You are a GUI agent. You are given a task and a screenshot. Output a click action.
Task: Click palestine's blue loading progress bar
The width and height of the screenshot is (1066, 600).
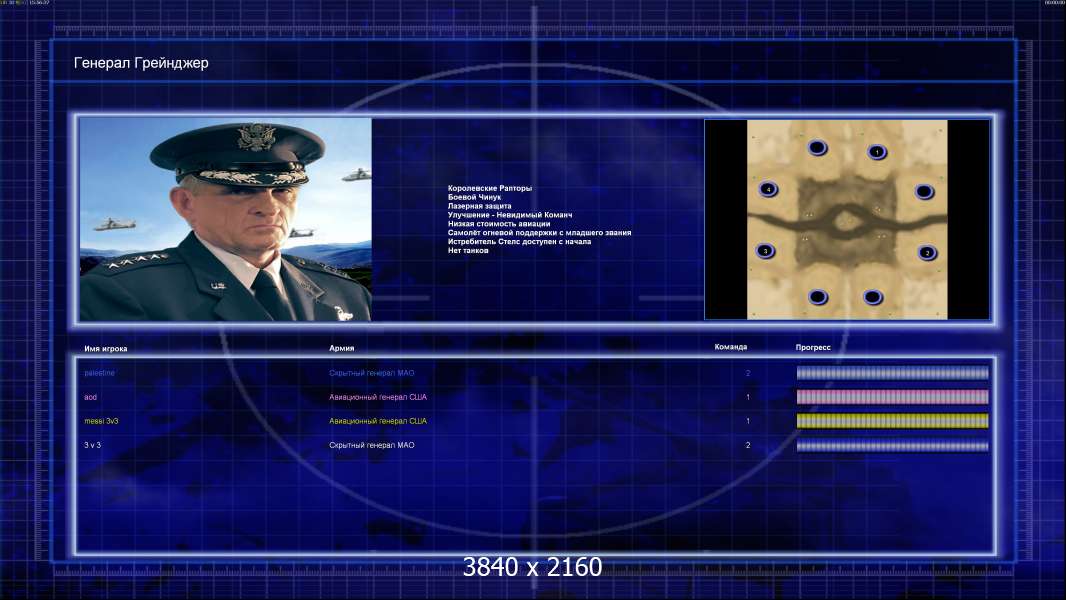pos(893,373)
